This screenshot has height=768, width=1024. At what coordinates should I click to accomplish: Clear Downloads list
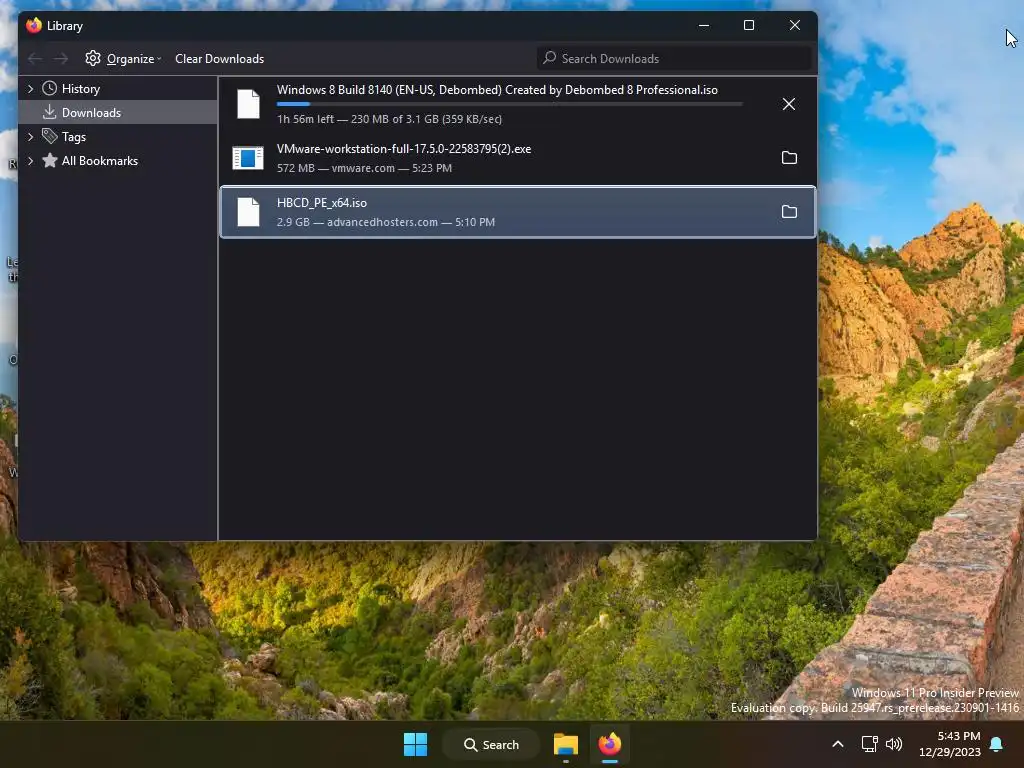(219, 59)
